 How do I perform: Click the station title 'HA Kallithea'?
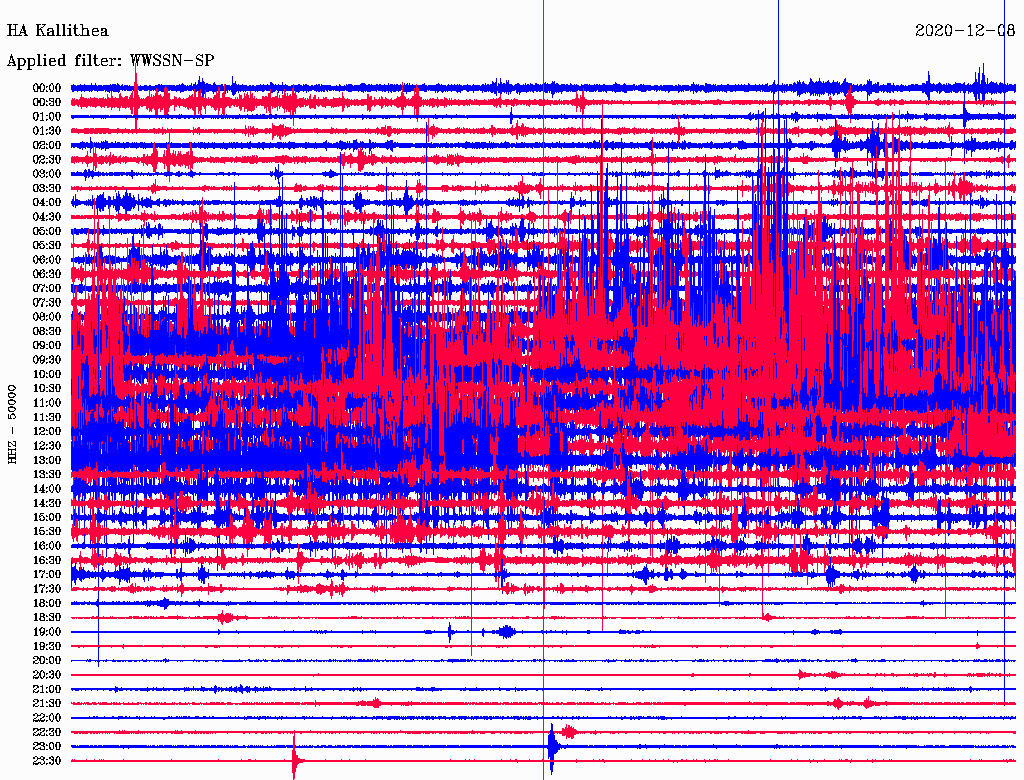[x=57, y=31]
